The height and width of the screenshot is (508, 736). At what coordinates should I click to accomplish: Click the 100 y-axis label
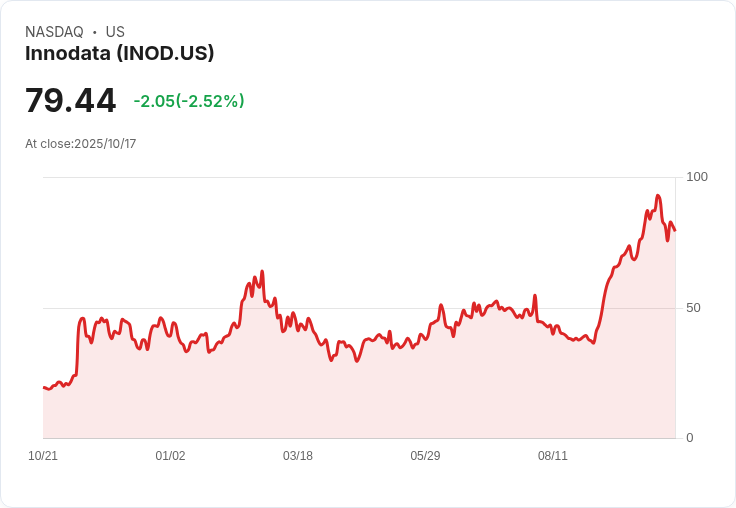point(696,177)
